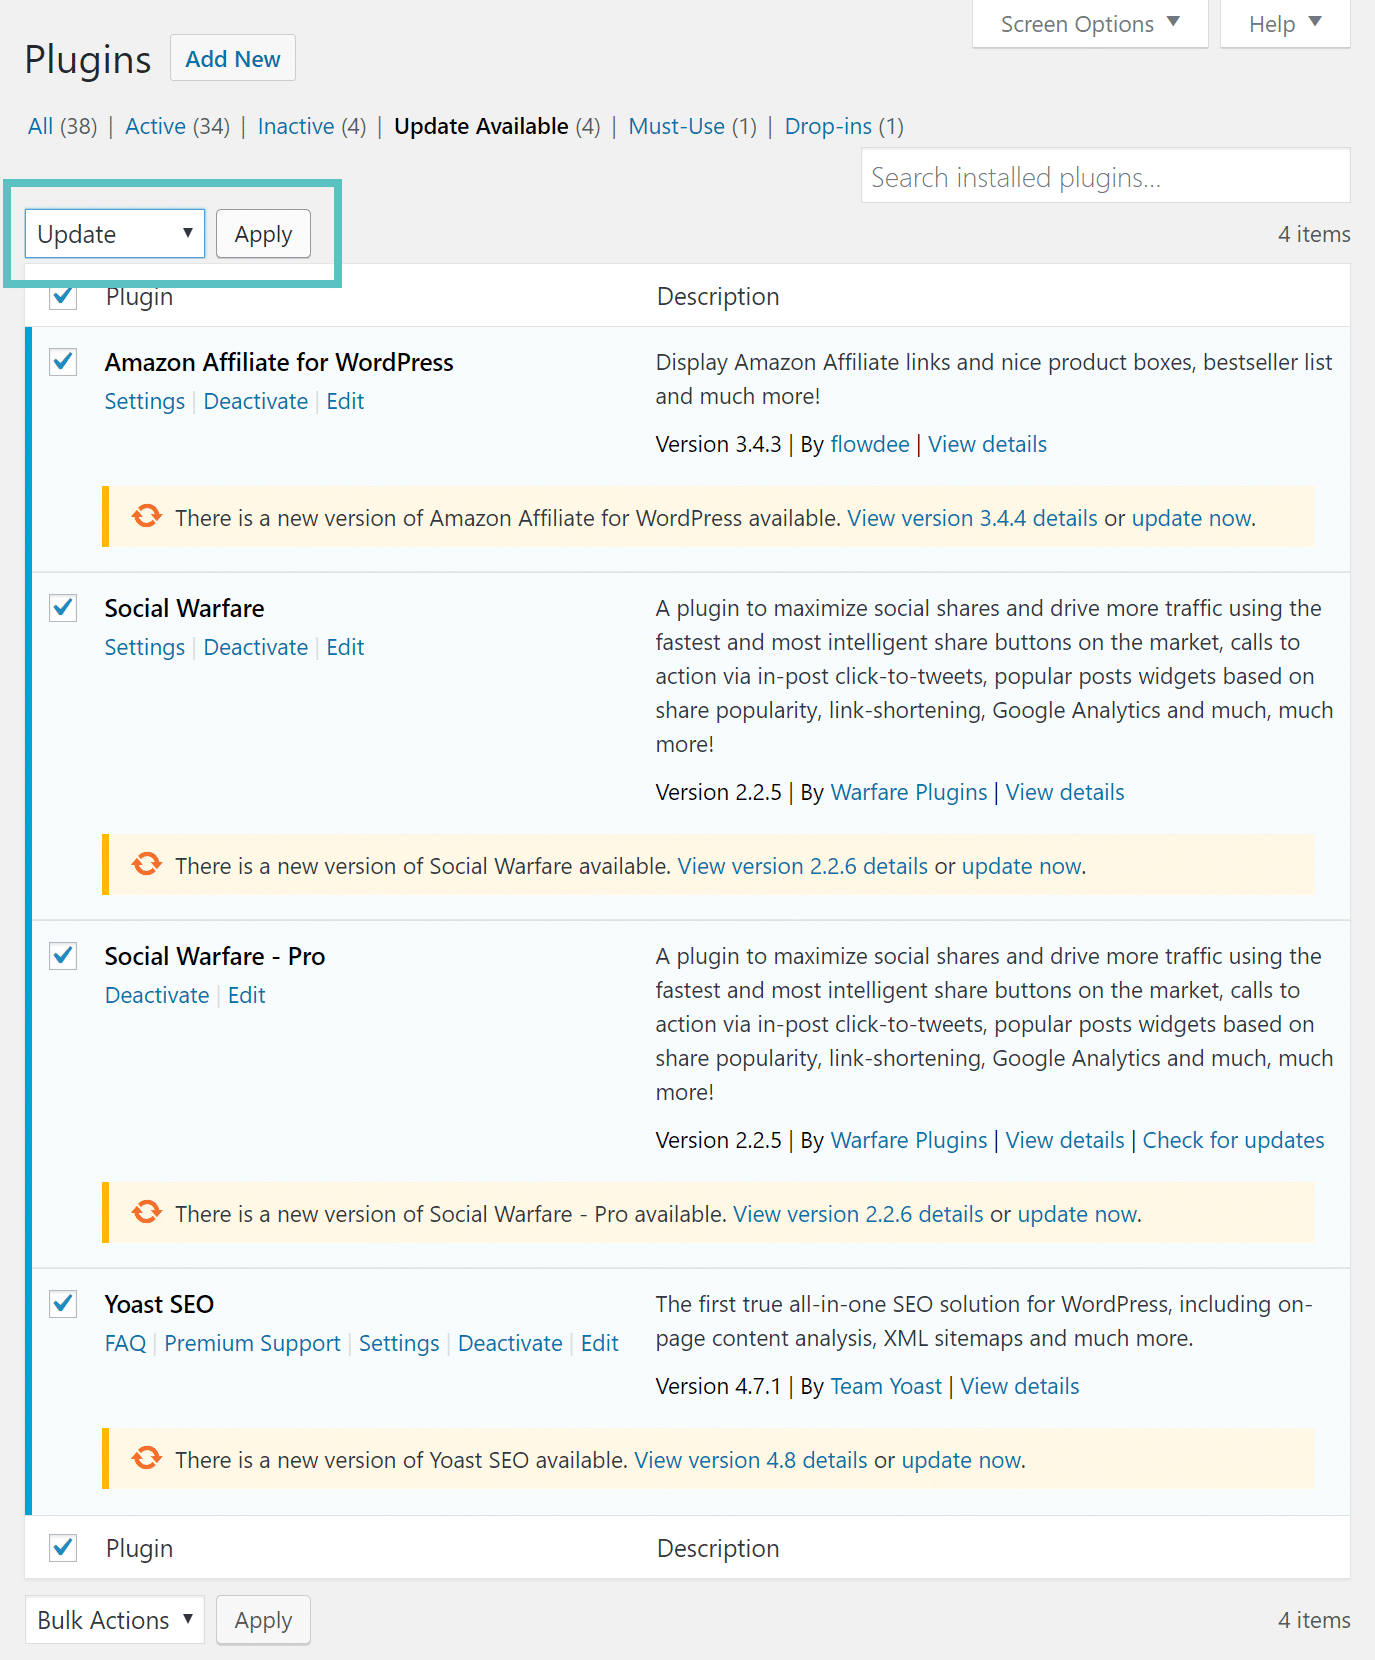Open Warfare Plugins author link for Social Warfare

[x=909, y=792]
